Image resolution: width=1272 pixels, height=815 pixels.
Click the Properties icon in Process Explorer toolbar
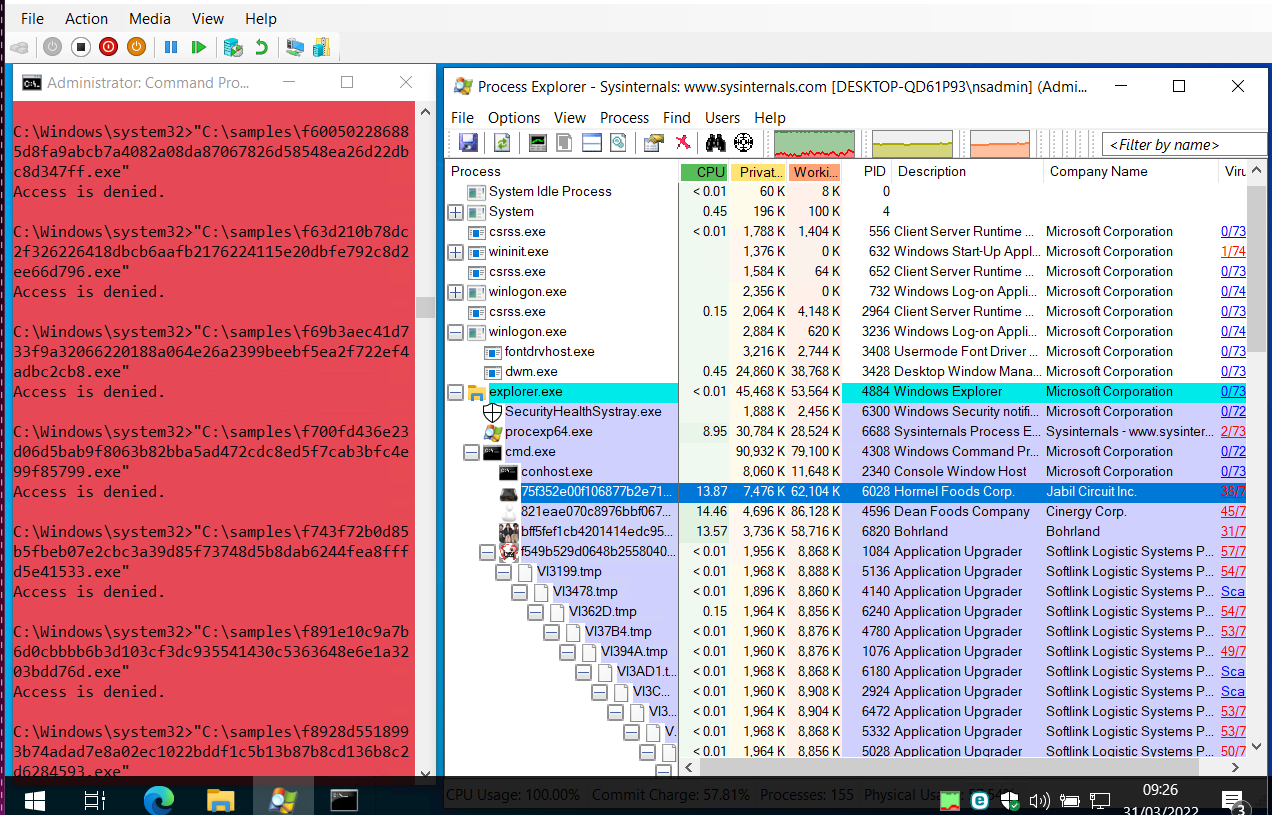coord(654,143)
